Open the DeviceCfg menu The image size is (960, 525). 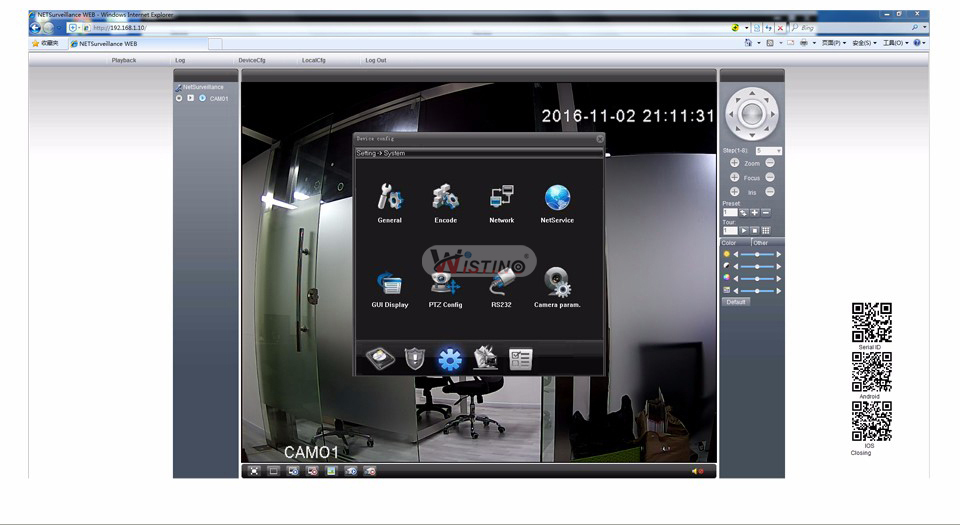252,60
